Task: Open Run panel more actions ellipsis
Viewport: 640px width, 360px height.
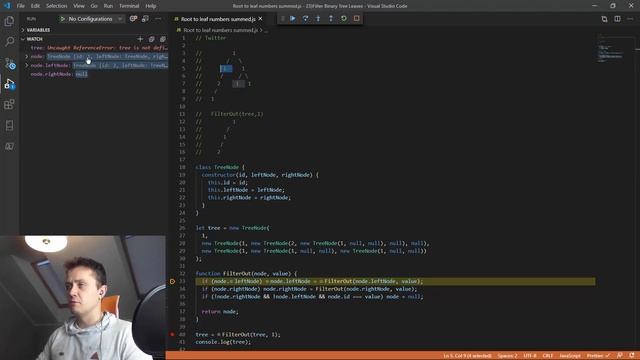Action: (x=158, y=19)
